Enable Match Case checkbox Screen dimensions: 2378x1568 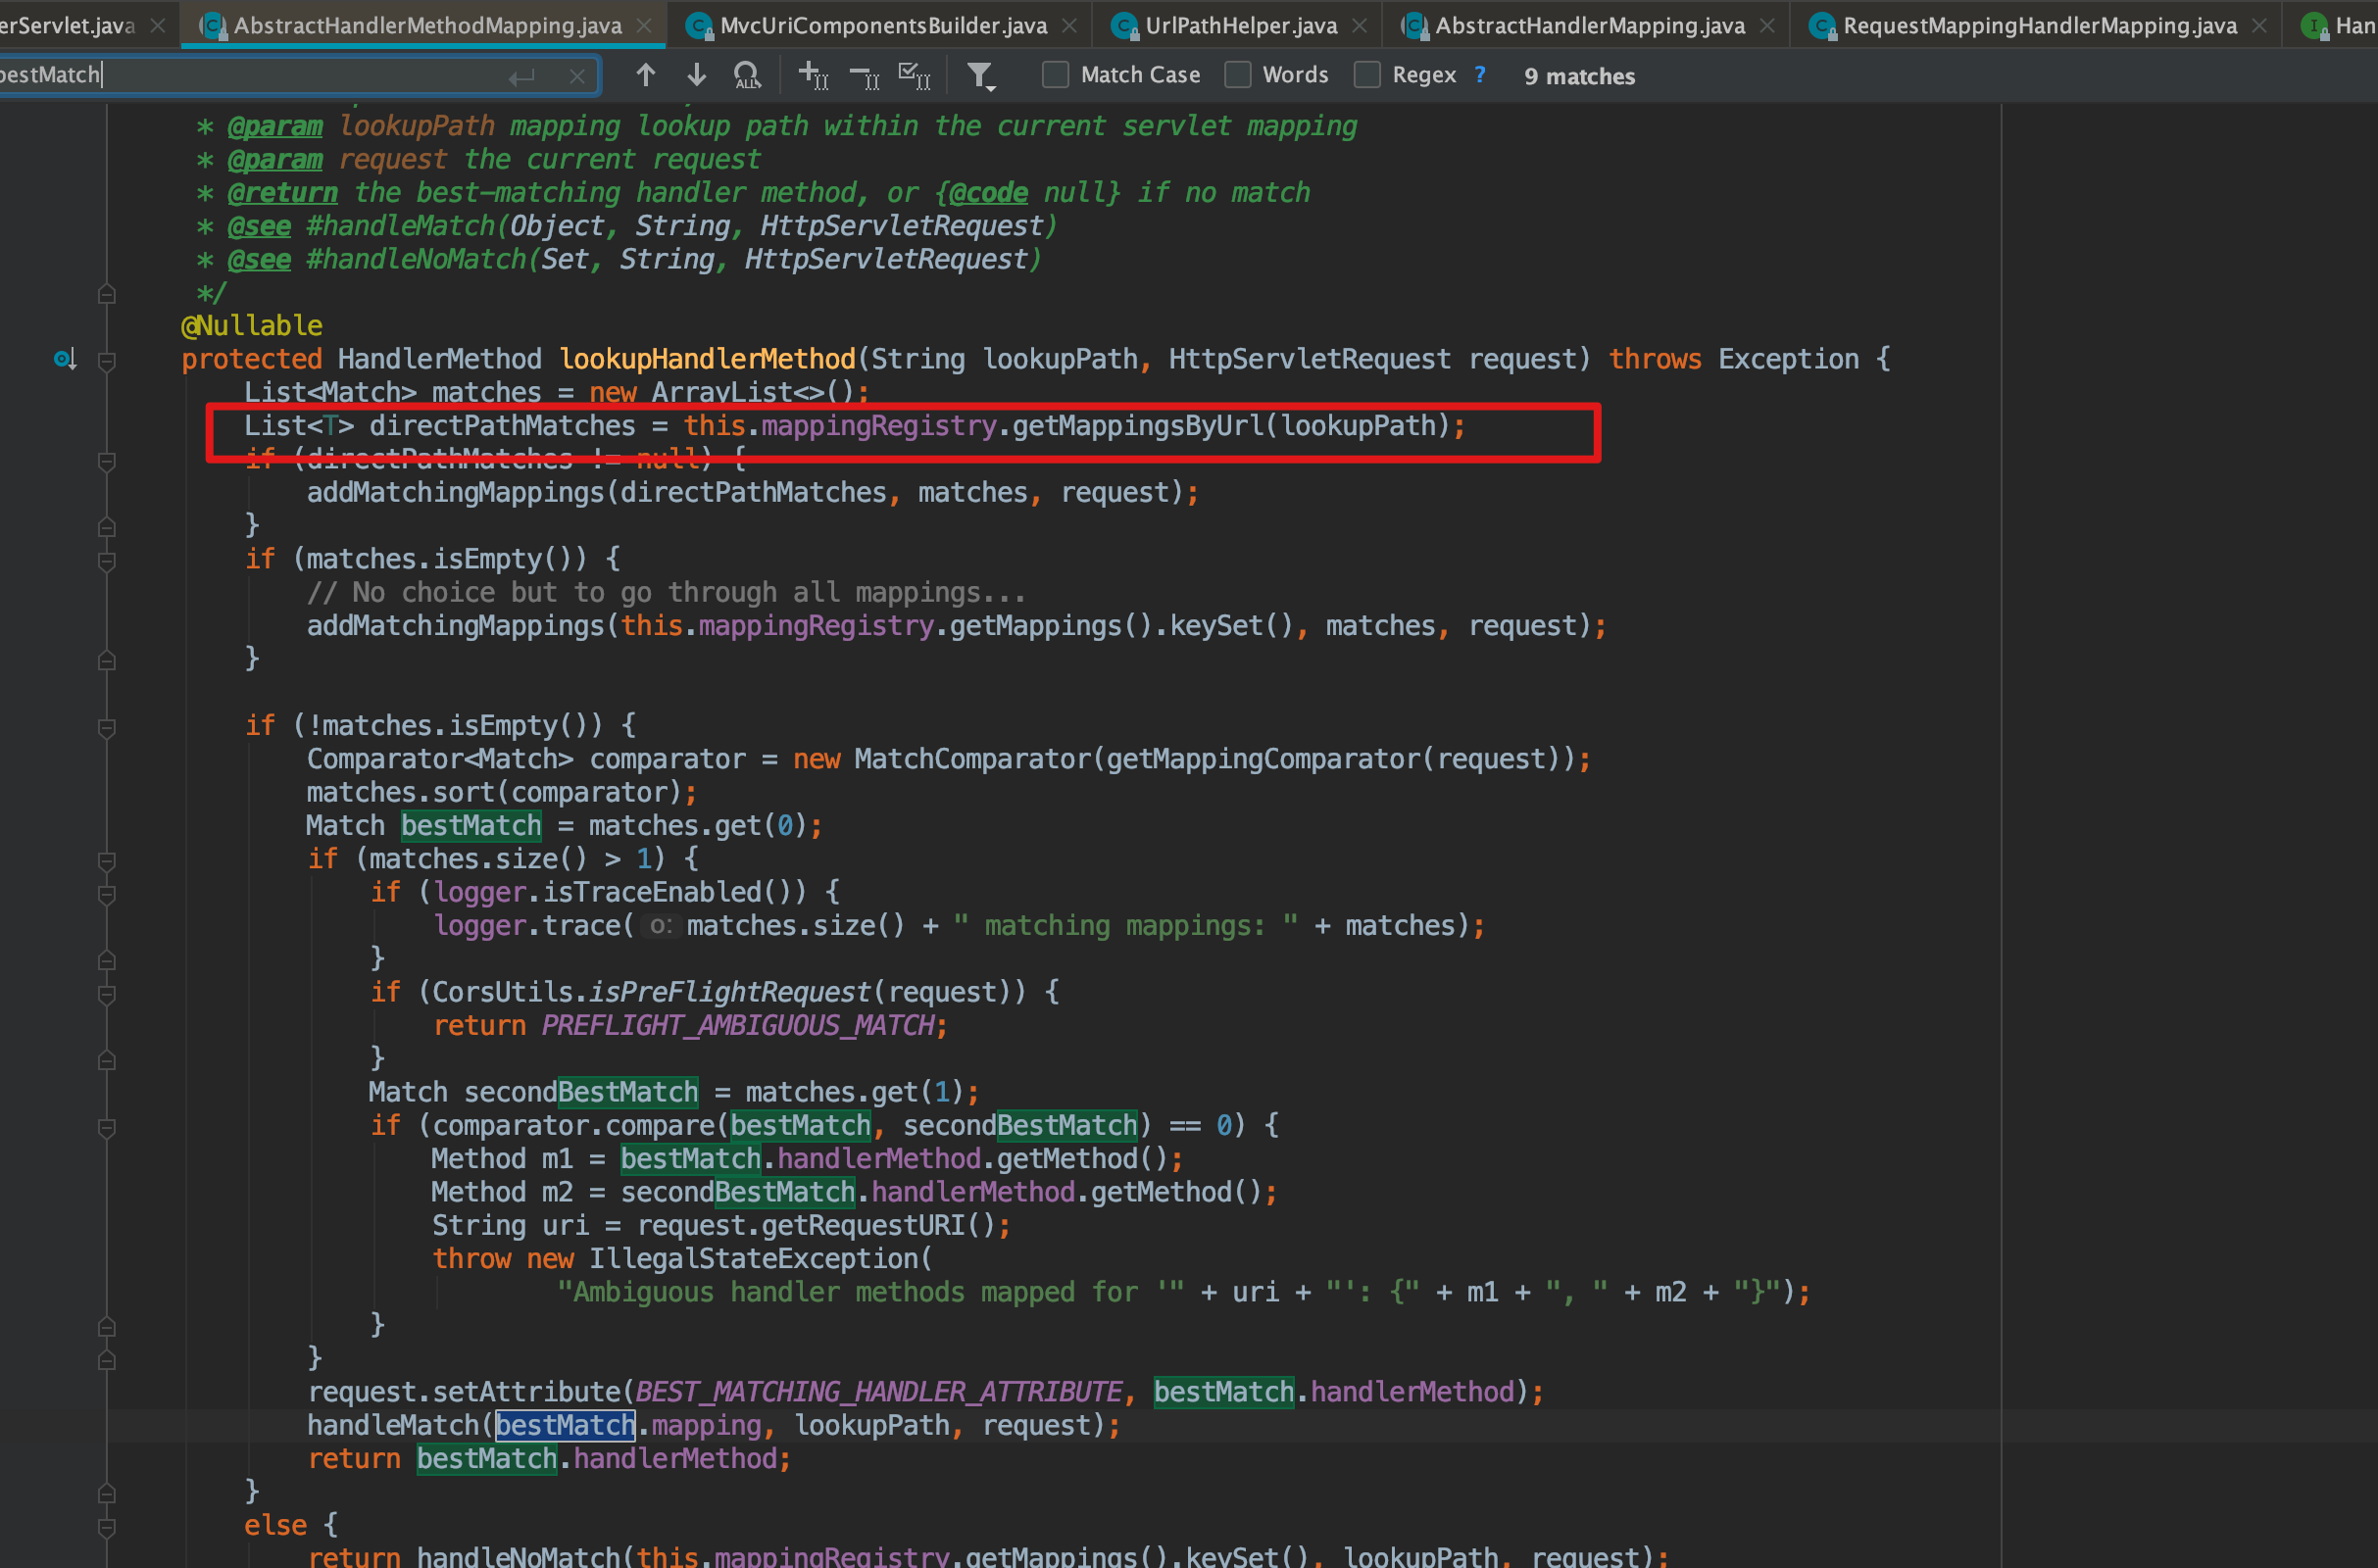pos(1055,75)
